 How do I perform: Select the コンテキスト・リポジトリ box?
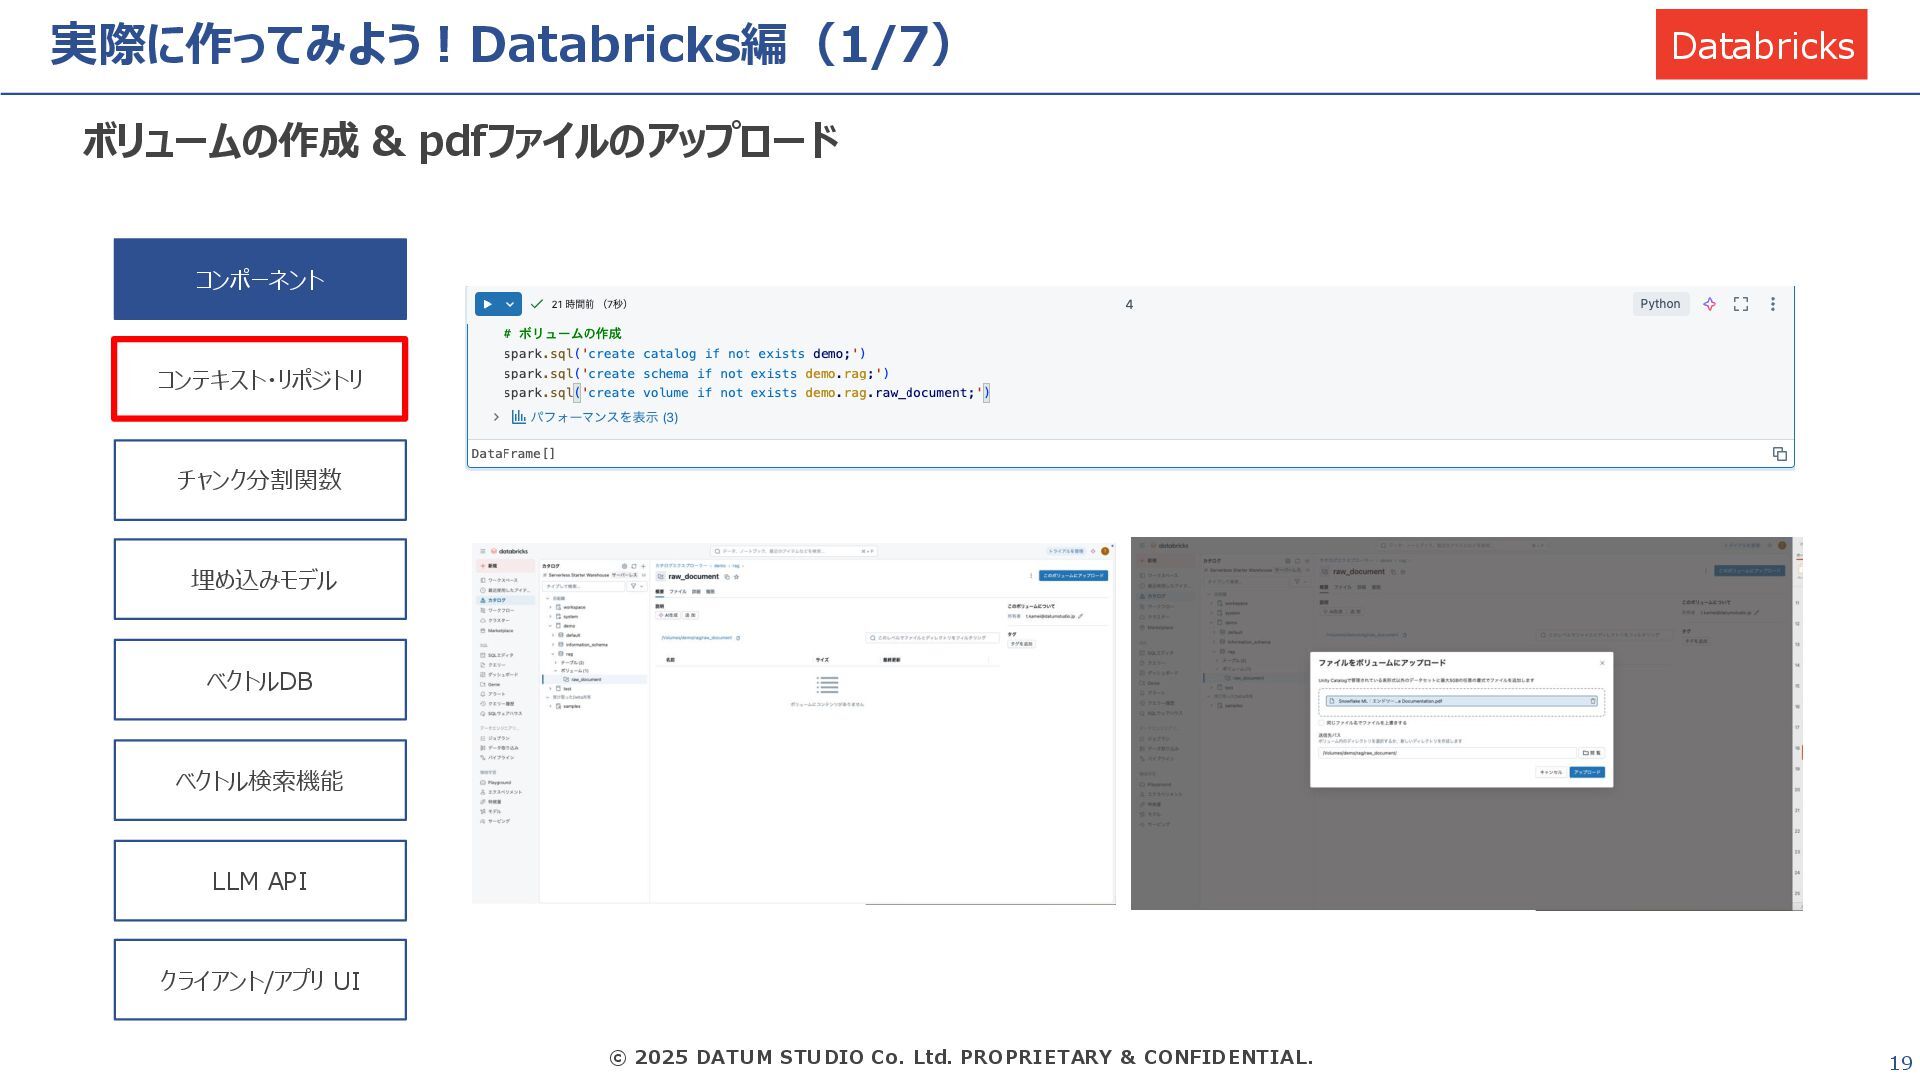pyautogui.click(x=260, y=379)
